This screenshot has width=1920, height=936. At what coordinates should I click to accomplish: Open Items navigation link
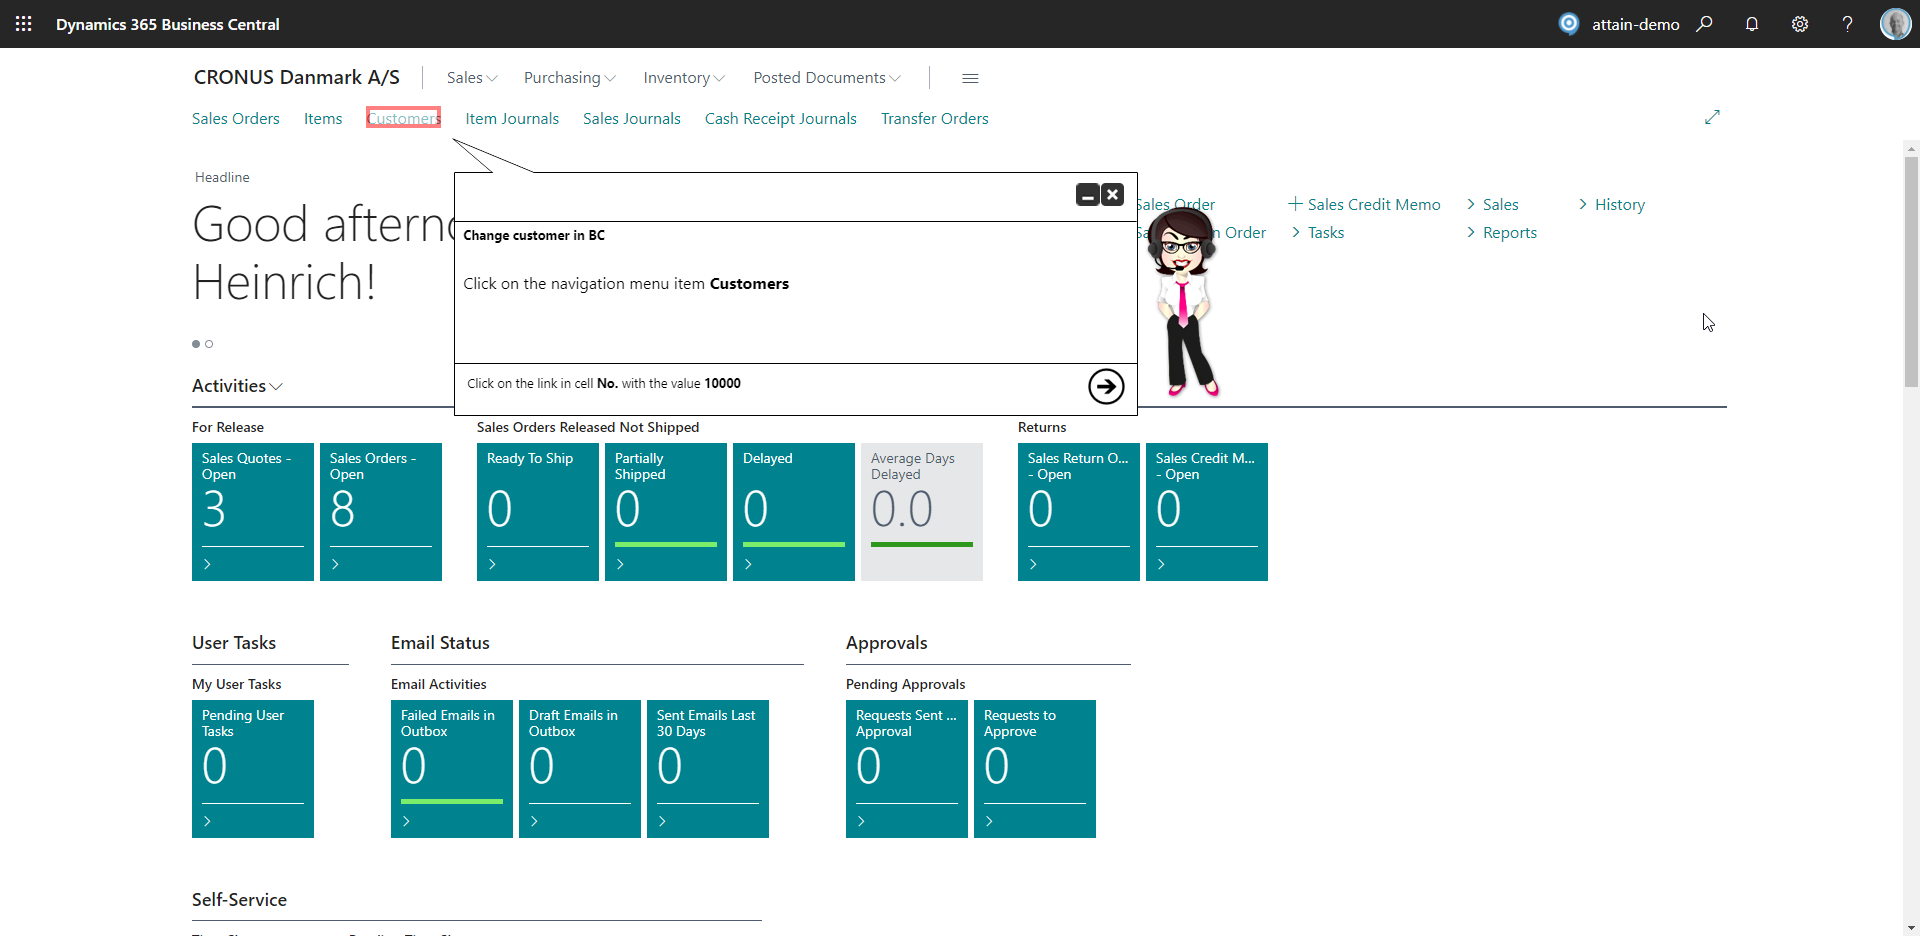(x=323, y=119)
